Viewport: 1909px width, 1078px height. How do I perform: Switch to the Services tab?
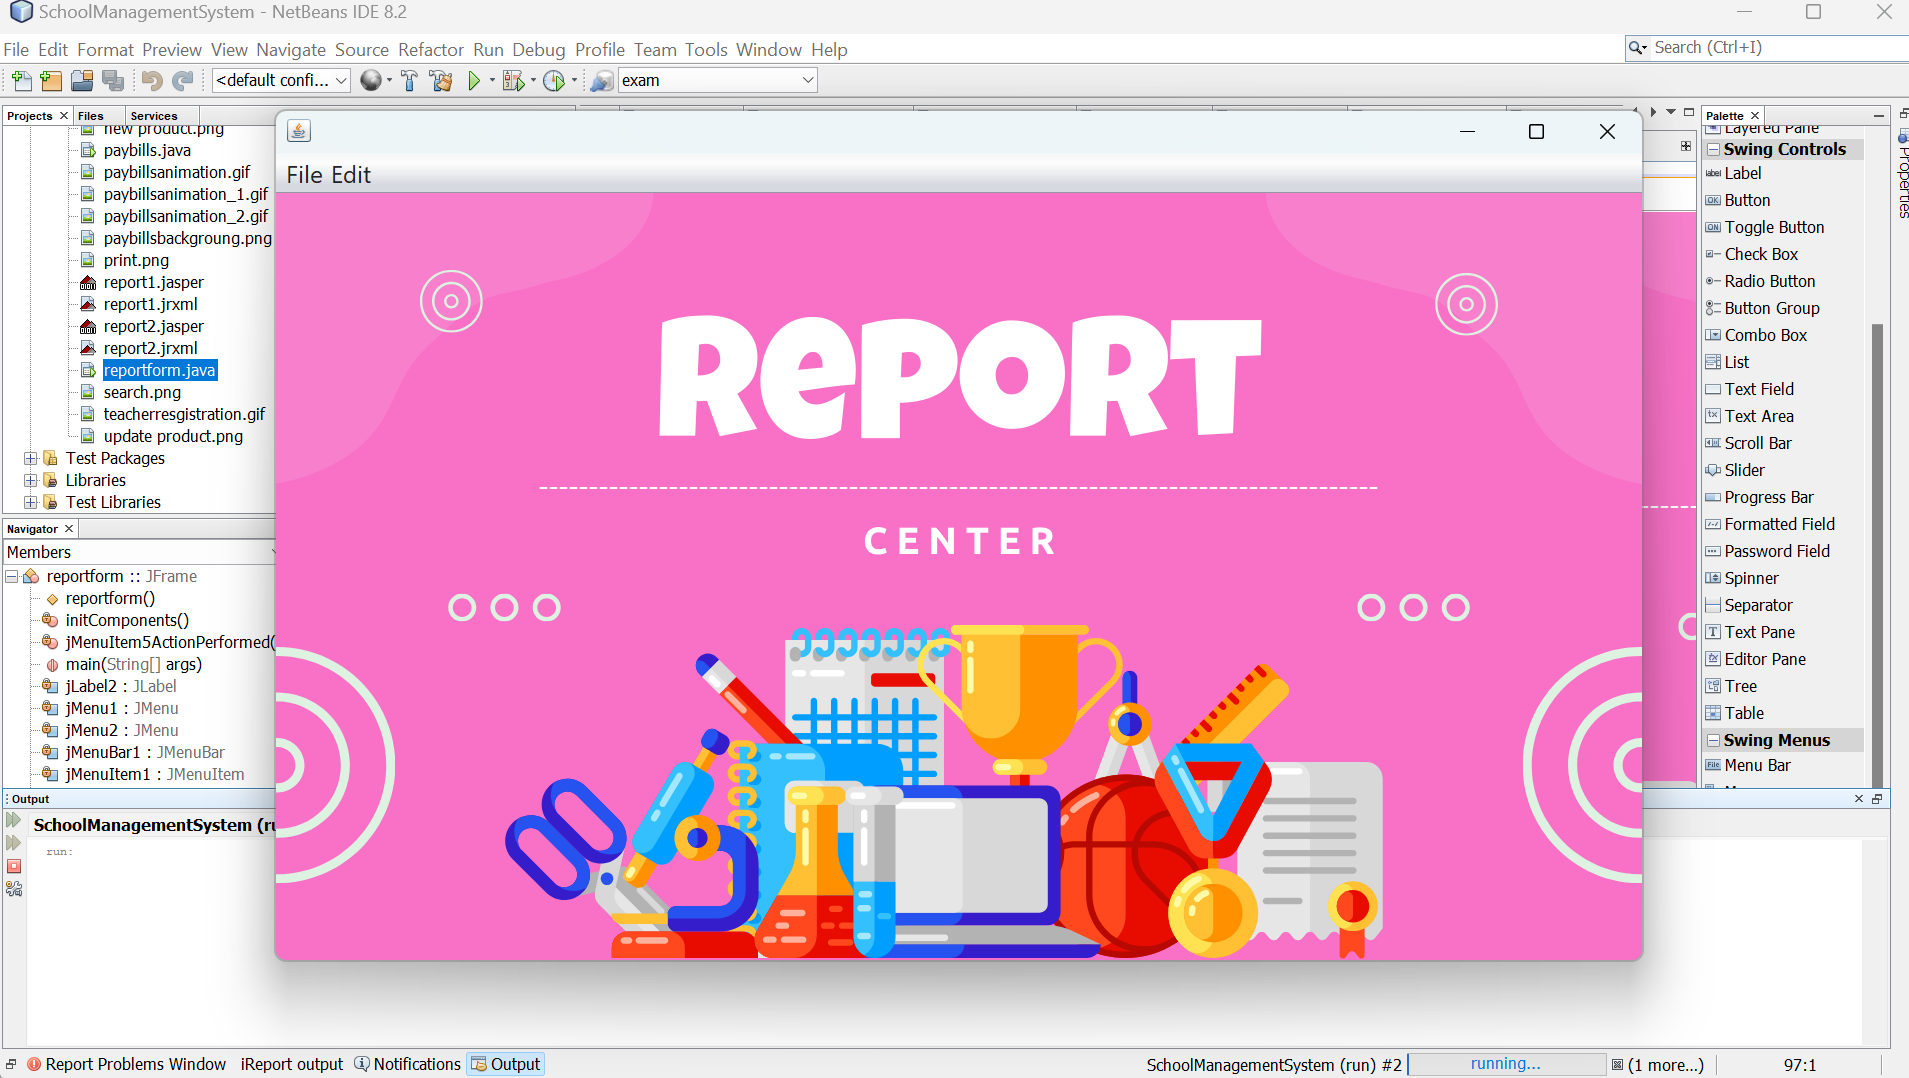click(x=154, y=116)
